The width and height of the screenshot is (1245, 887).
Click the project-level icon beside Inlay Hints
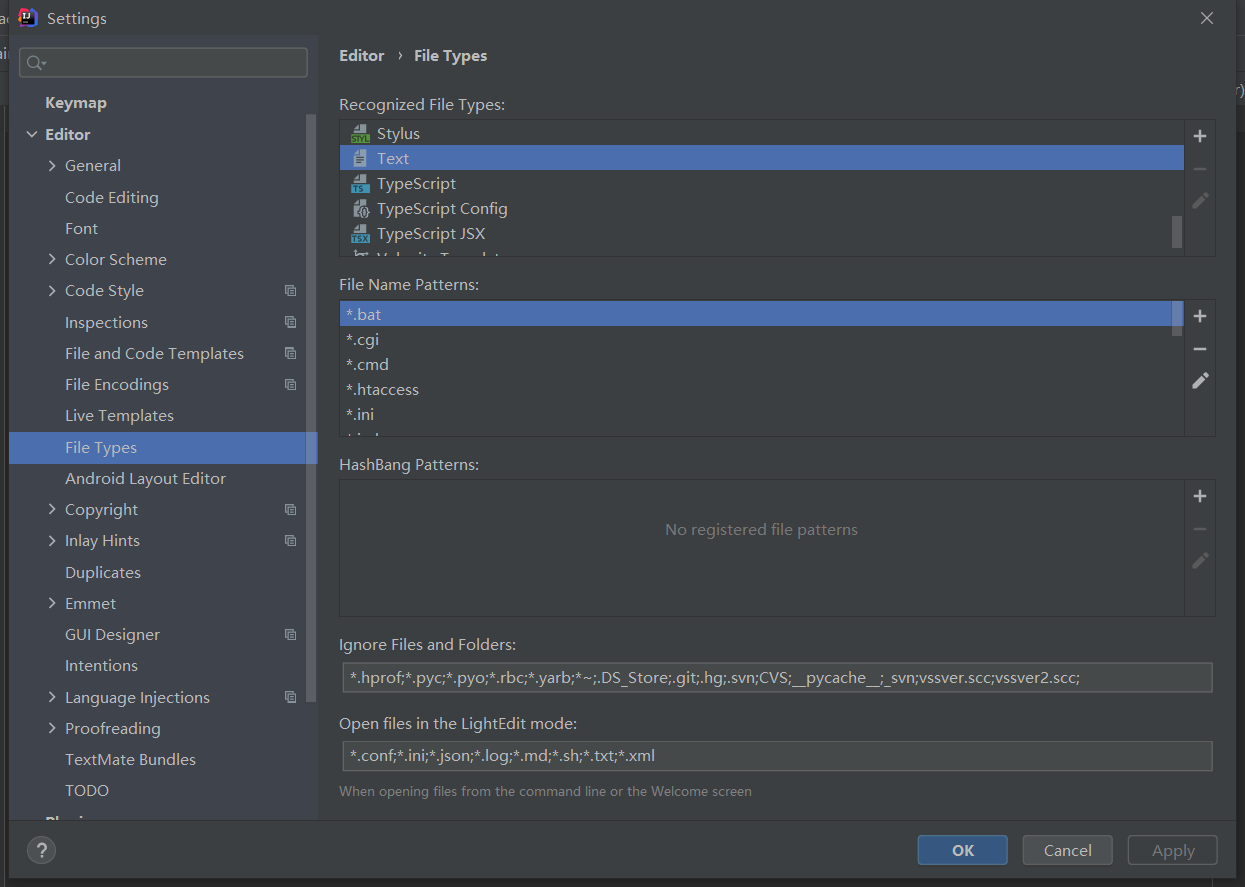[290, 541]
